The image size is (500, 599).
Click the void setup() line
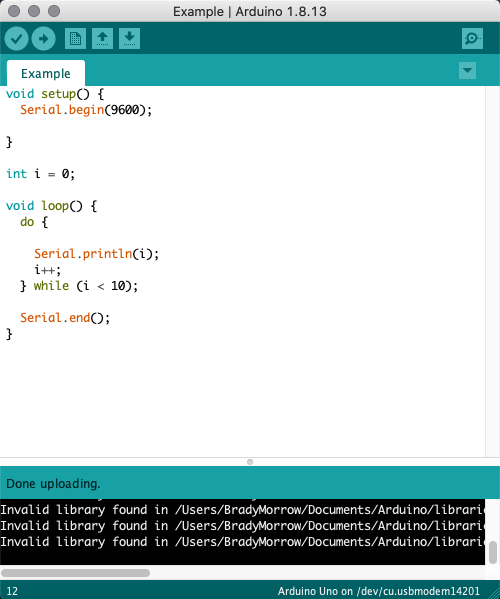[55, 94]
